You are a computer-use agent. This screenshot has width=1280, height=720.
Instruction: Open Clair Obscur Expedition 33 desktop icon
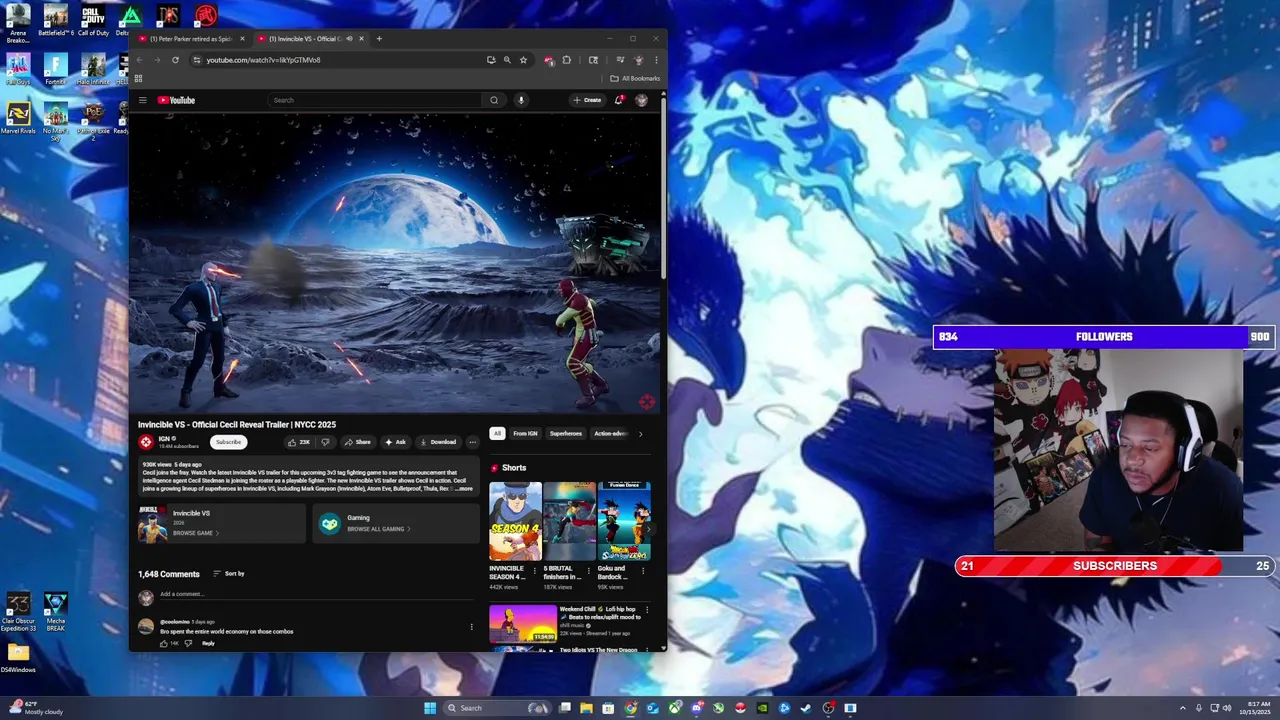point(18,612)
